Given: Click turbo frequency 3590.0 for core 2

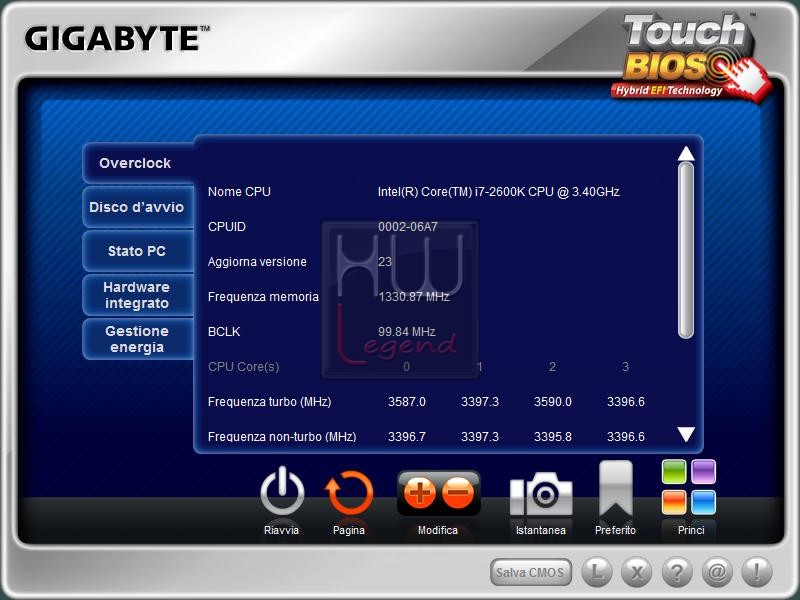Looking at the screenshot, I should coord(553,402).
